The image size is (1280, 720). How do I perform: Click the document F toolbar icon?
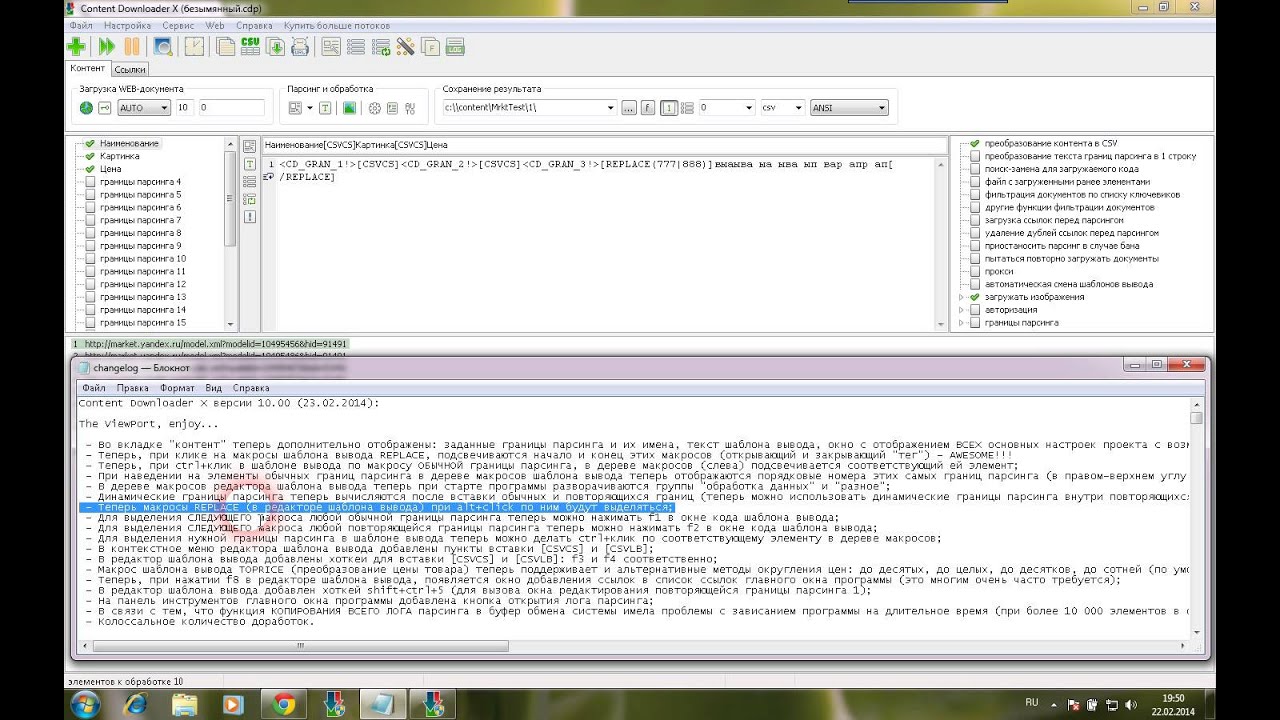[x=430, y=46]
